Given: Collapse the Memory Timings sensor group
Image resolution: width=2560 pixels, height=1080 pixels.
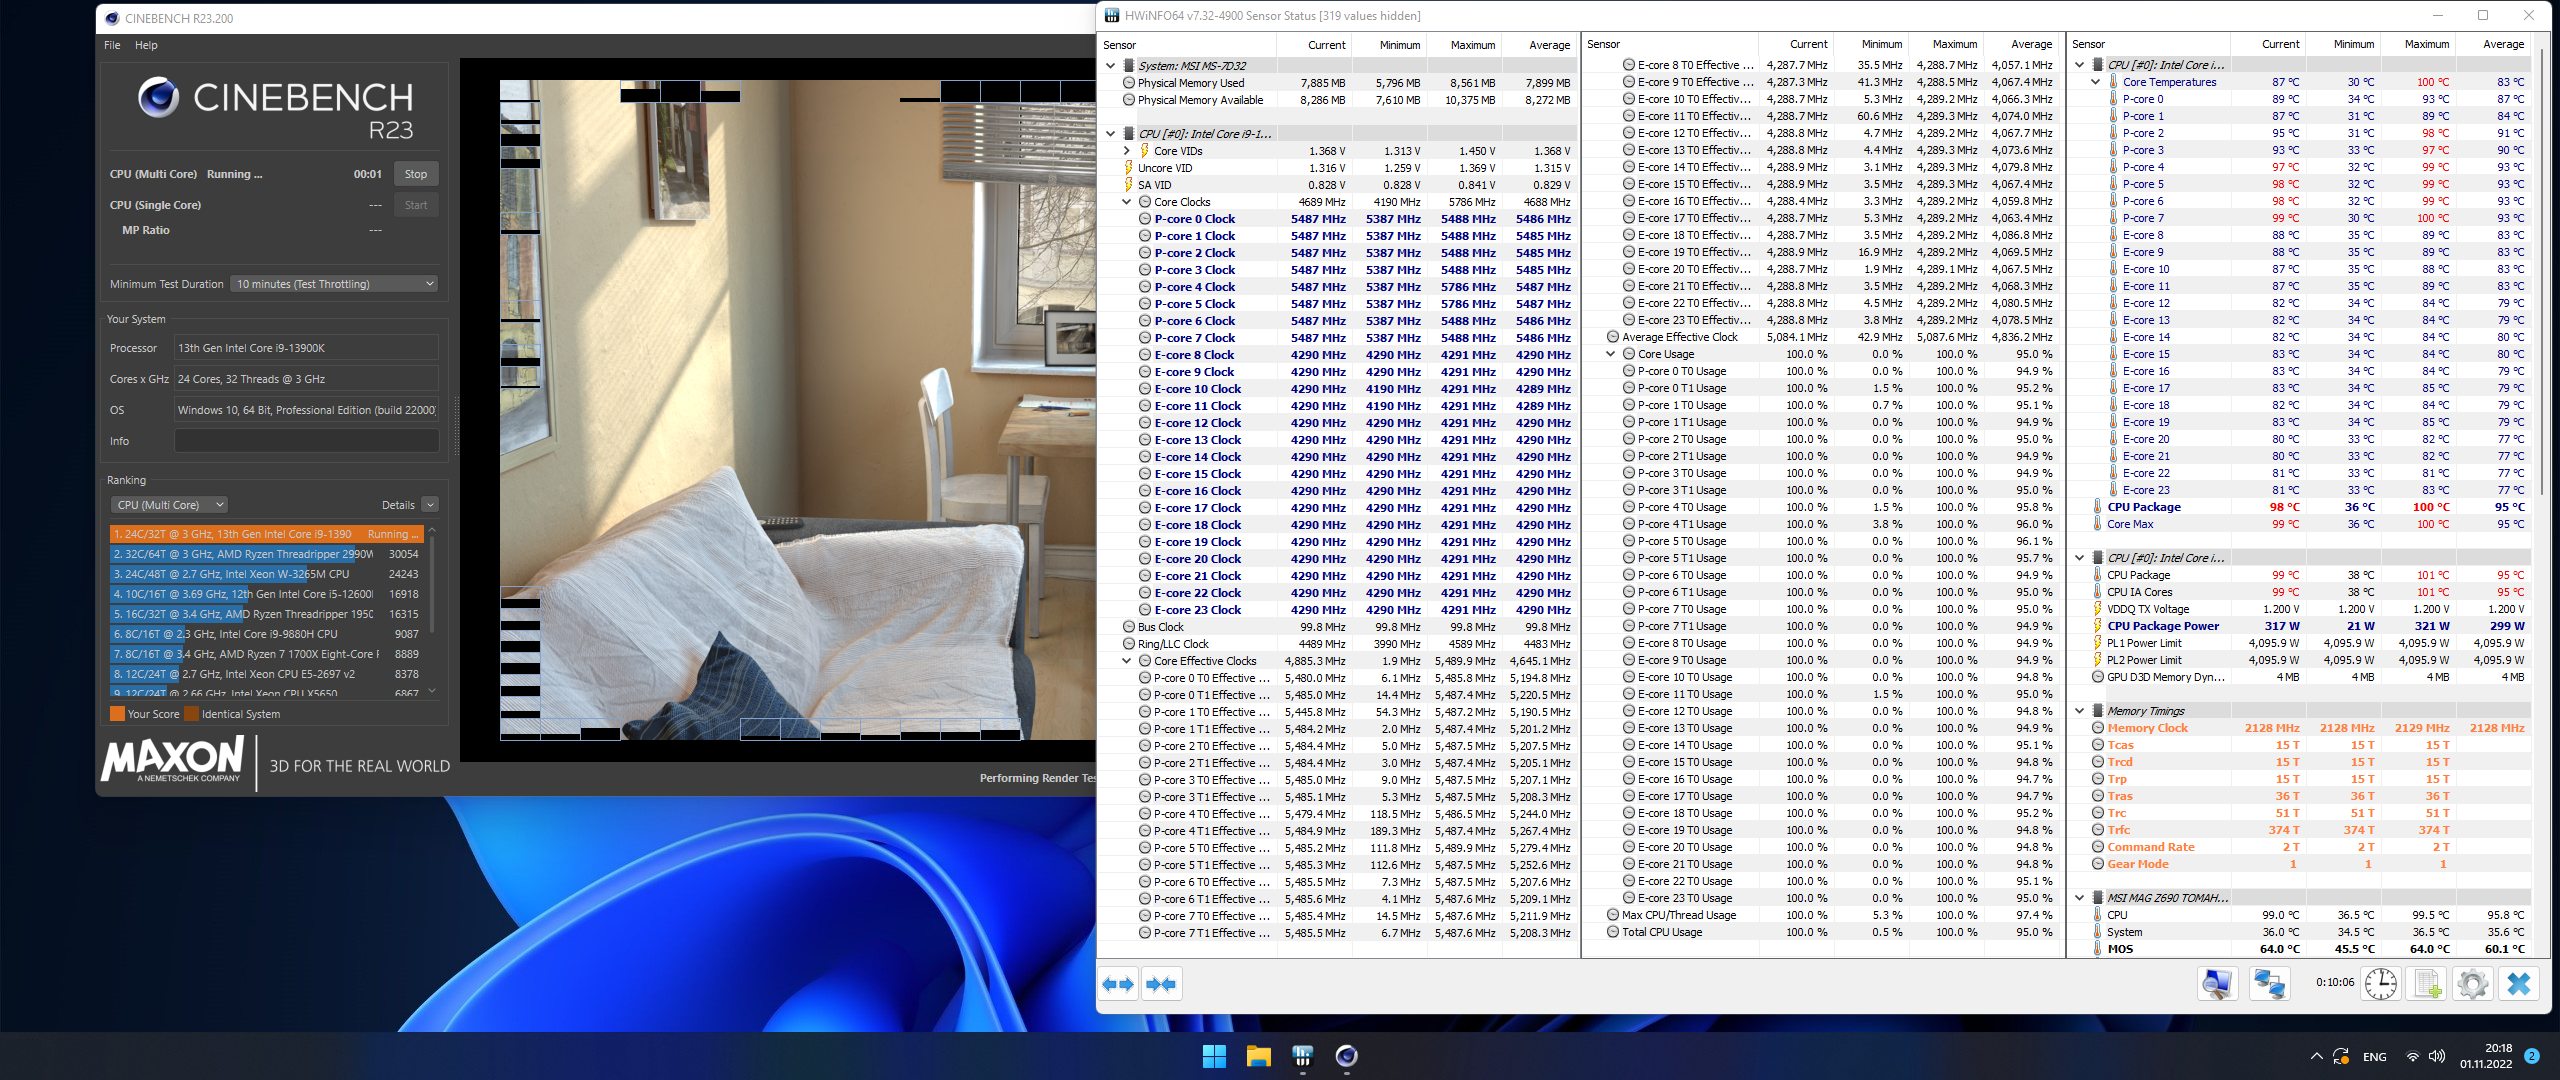Looking at the screenshot, I should 2080,711.
